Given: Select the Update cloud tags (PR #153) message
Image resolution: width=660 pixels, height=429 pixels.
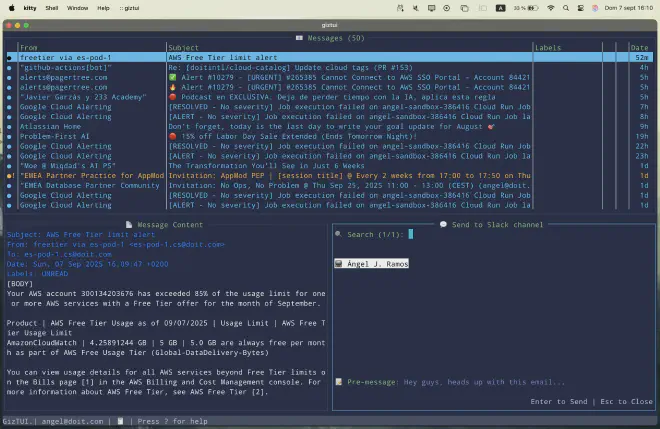Looking at the screenshot, I should point(330,67).
